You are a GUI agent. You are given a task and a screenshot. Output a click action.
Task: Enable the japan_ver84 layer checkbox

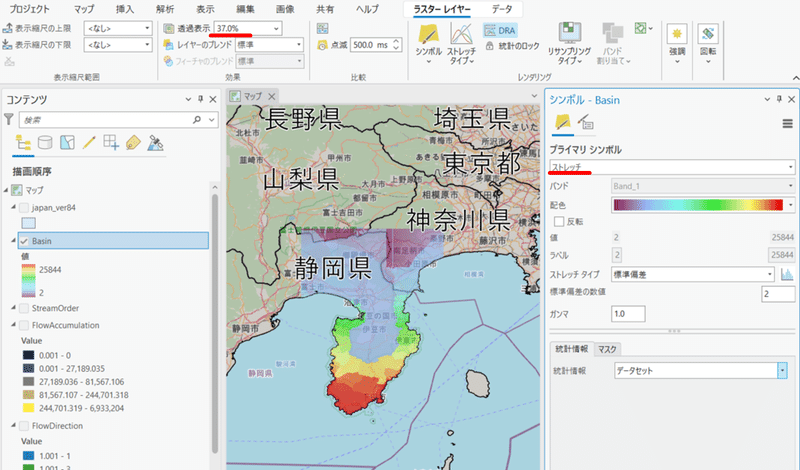click(x=24, y=208)
